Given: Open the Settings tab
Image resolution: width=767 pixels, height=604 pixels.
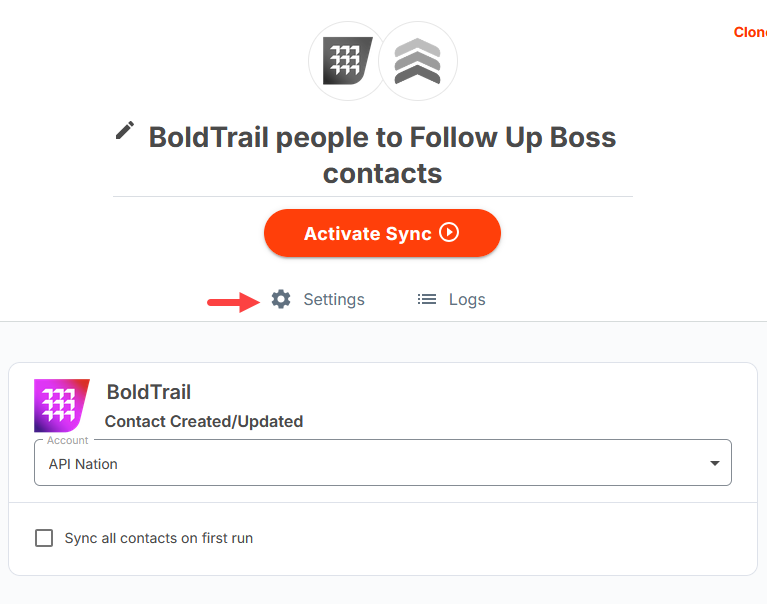Looking at the screenshot, I should tap(333, 299).
